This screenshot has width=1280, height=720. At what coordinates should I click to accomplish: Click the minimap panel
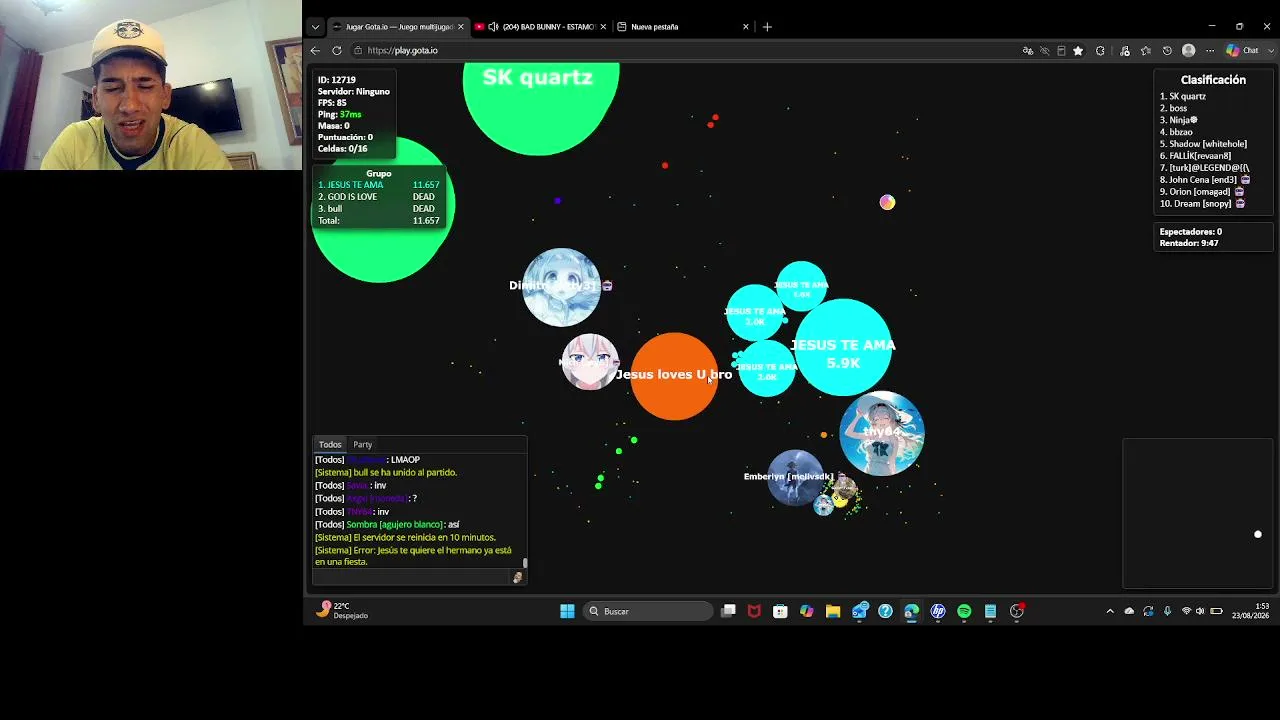pyautogui.click(x=1198, y=513)
